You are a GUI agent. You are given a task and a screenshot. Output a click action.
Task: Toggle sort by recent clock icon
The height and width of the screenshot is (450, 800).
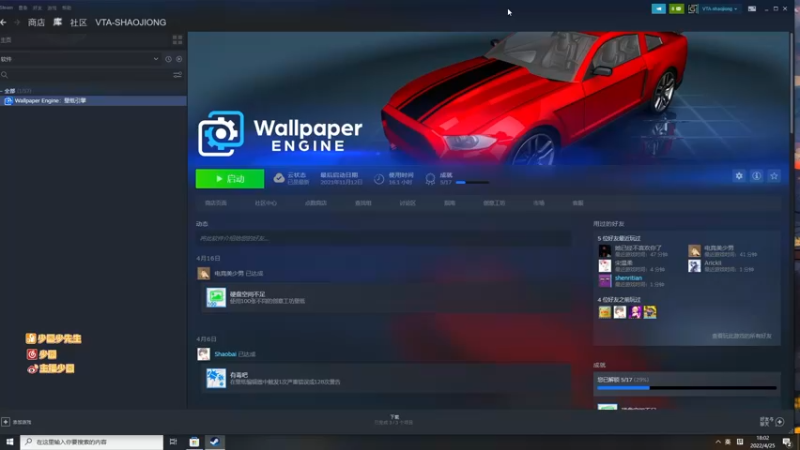tap(168, 59)
